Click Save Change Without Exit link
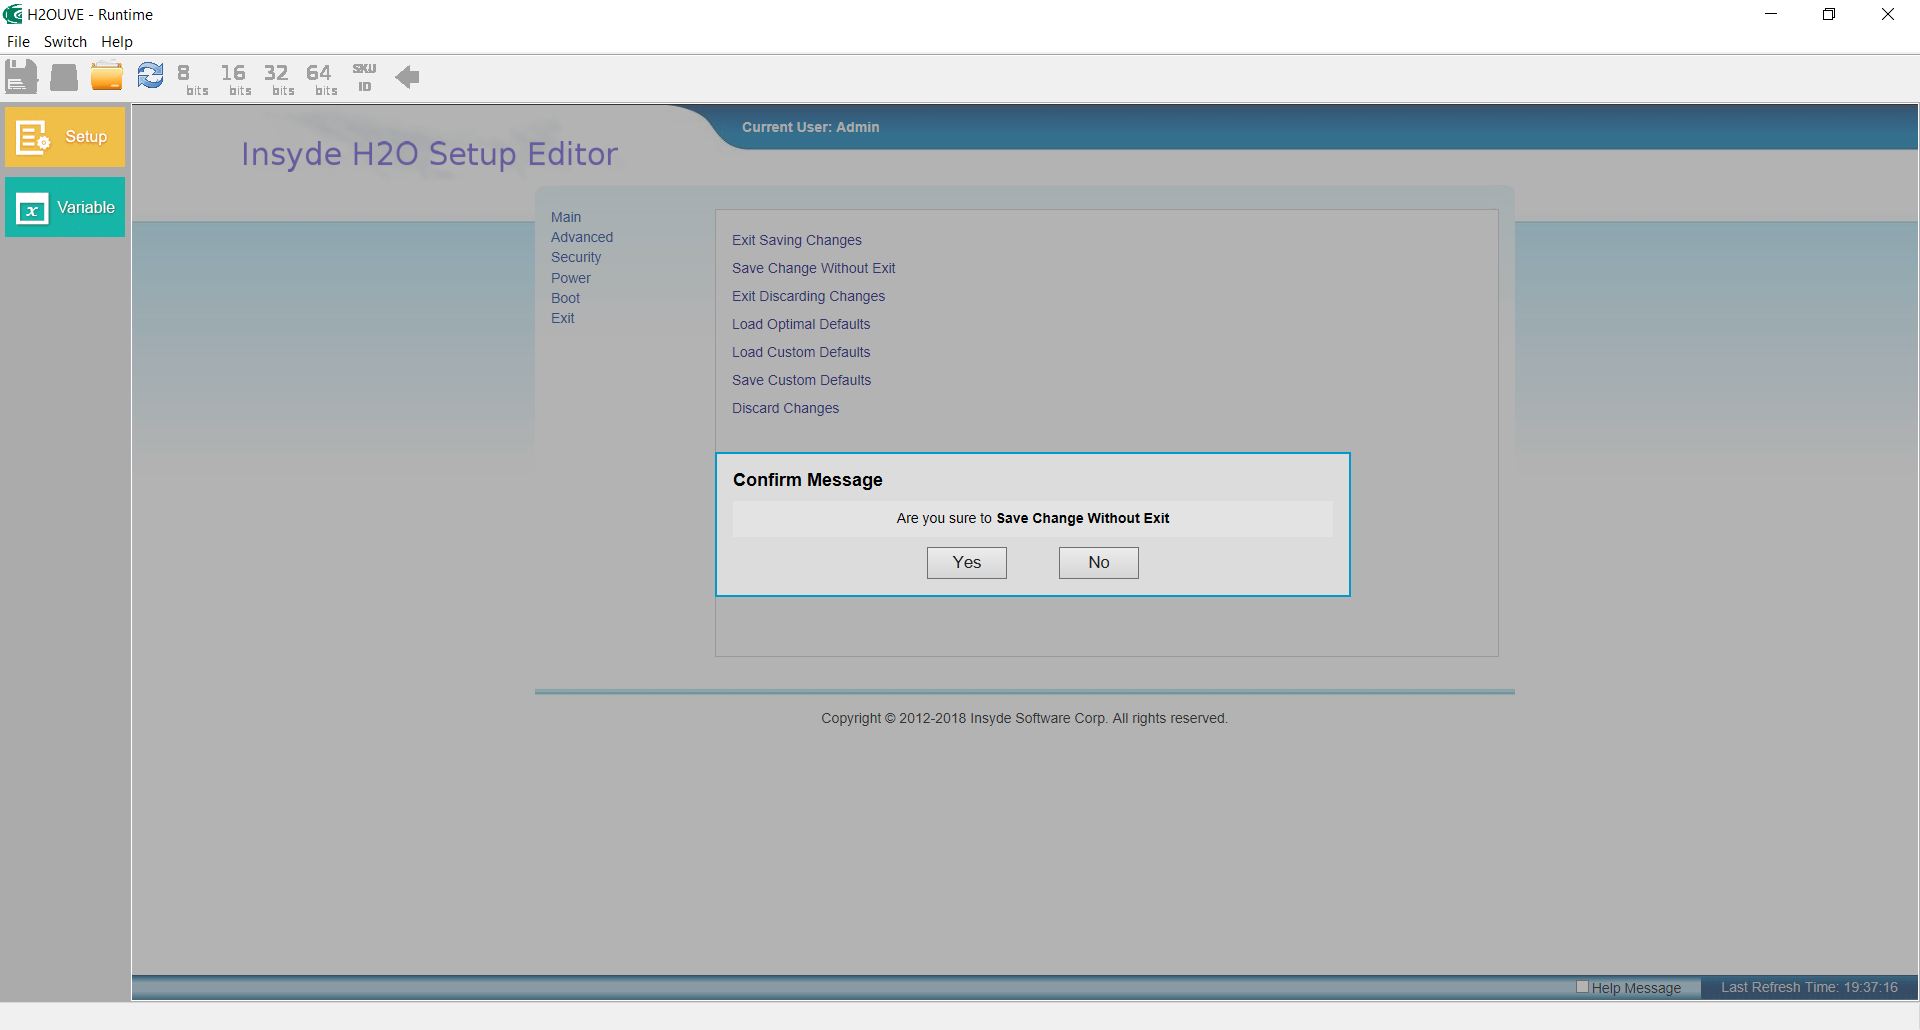This screenshot has width=1920, height=1030. [x=814, y=268]
